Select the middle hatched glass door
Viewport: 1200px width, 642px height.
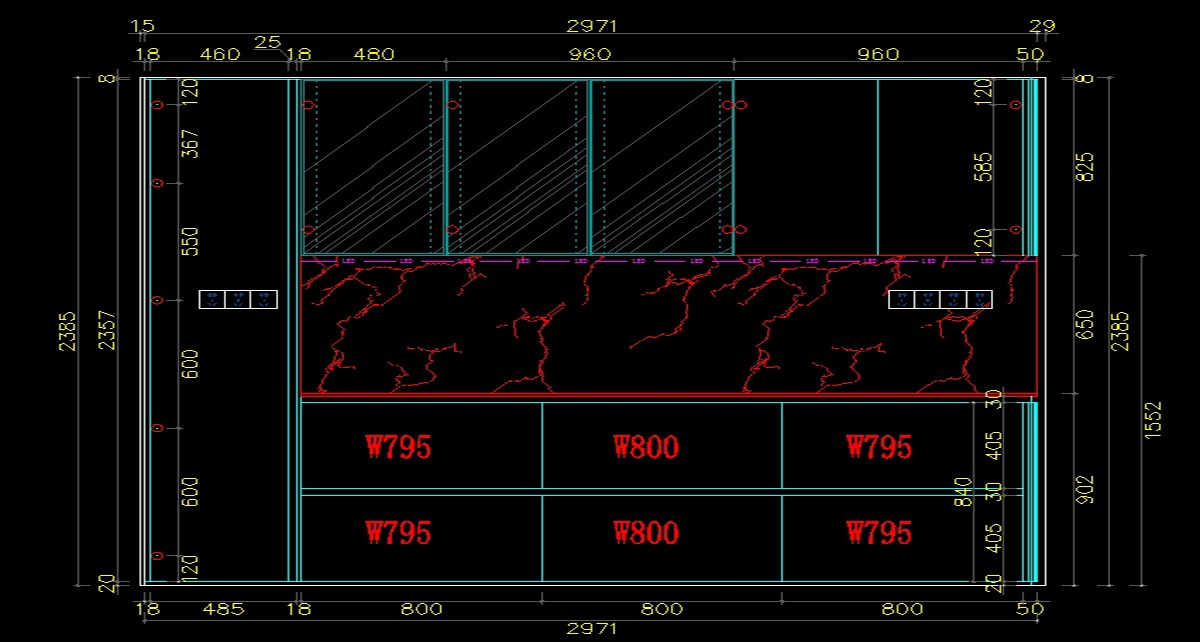(517, 167)
